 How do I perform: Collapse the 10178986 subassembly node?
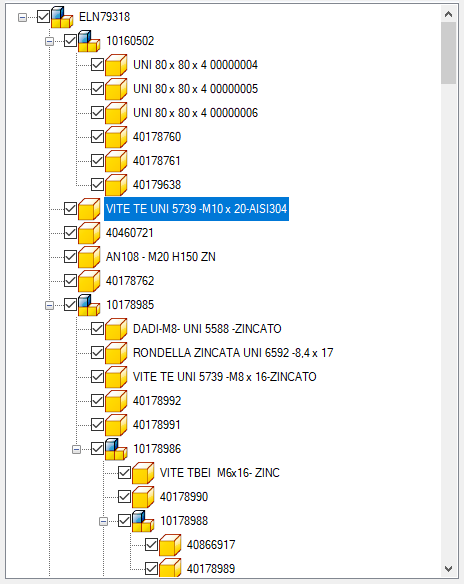(x=76, y=450)
